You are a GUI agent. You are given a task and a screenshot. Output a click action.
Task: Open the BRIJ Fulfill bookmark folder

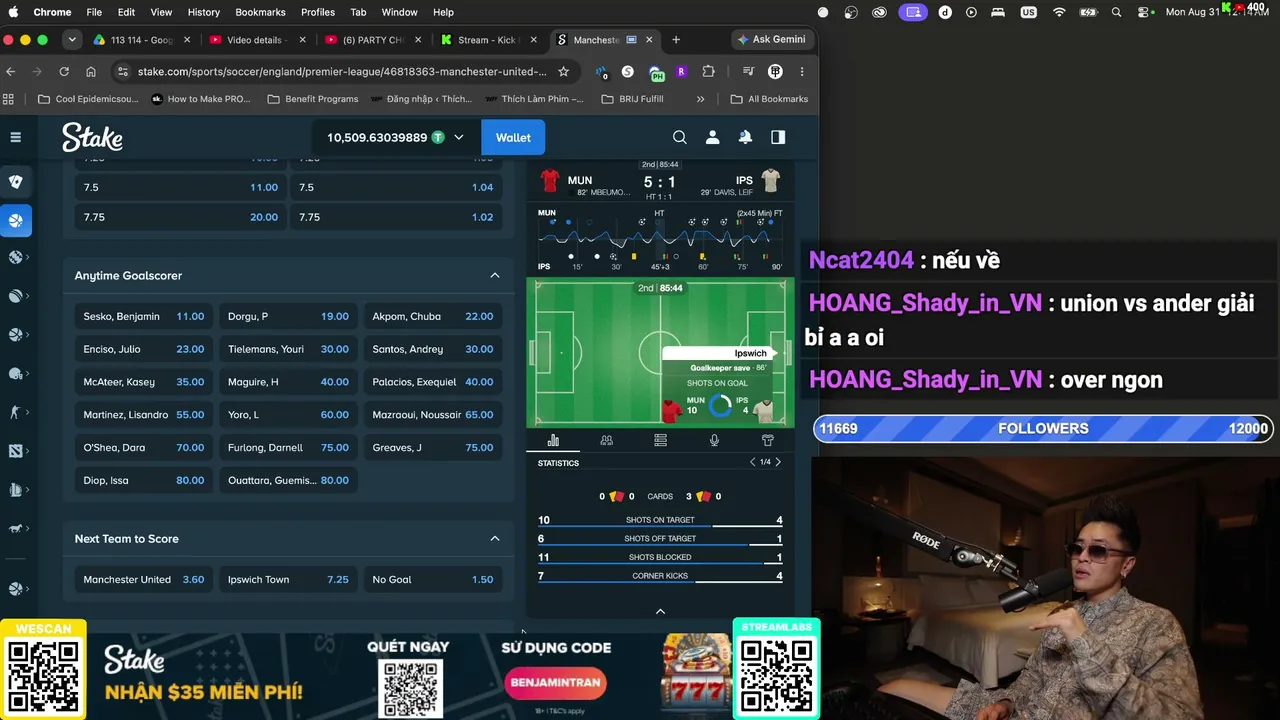(x=632, y=99)
